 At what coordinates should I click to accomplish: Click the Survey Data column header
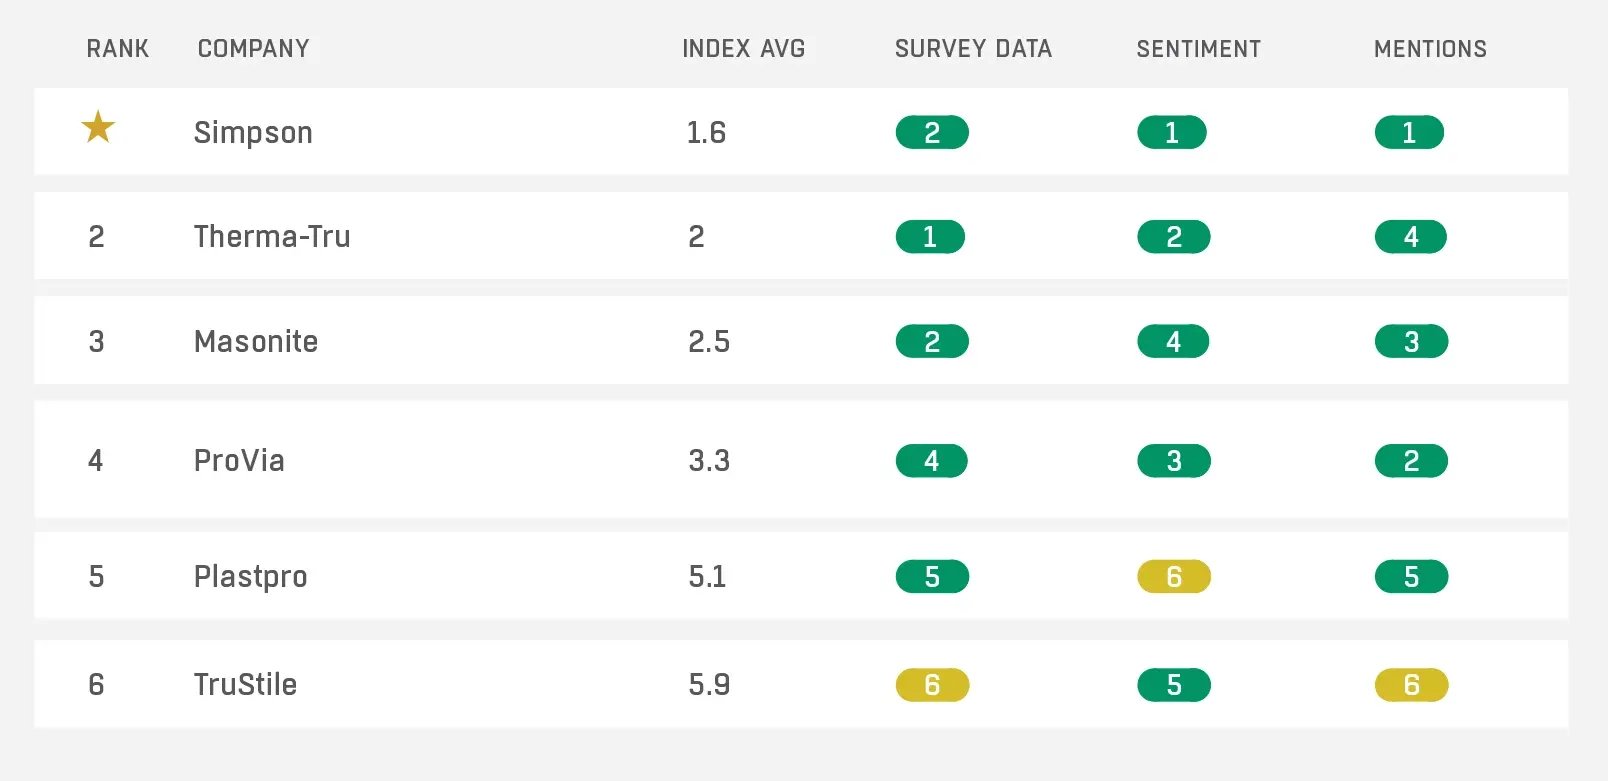point(973,49)
